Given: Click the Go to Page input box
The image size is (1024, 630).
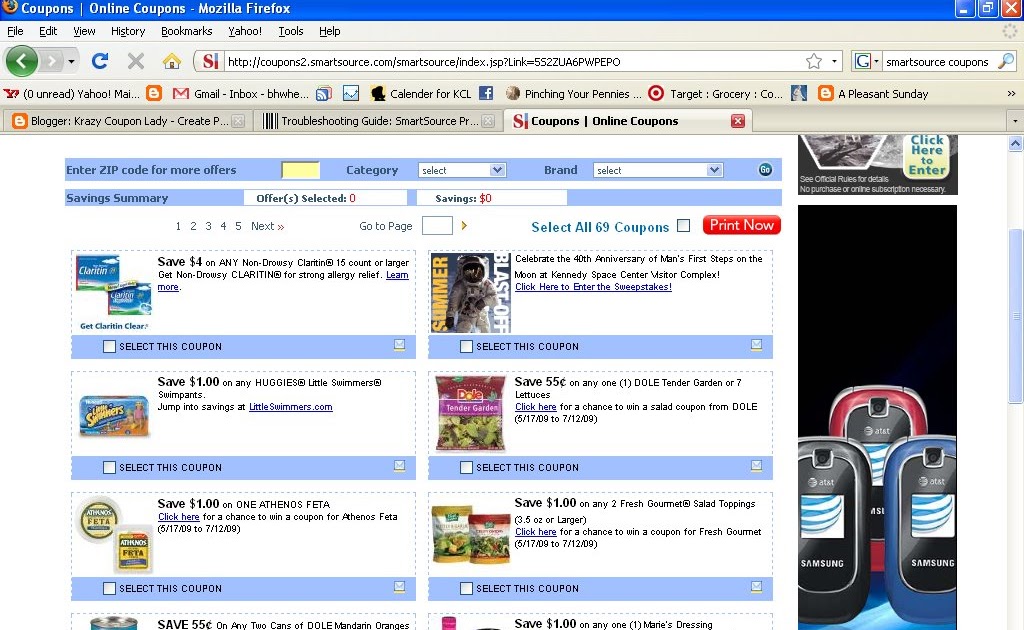Looking at the screenshot, I should 438,226.
